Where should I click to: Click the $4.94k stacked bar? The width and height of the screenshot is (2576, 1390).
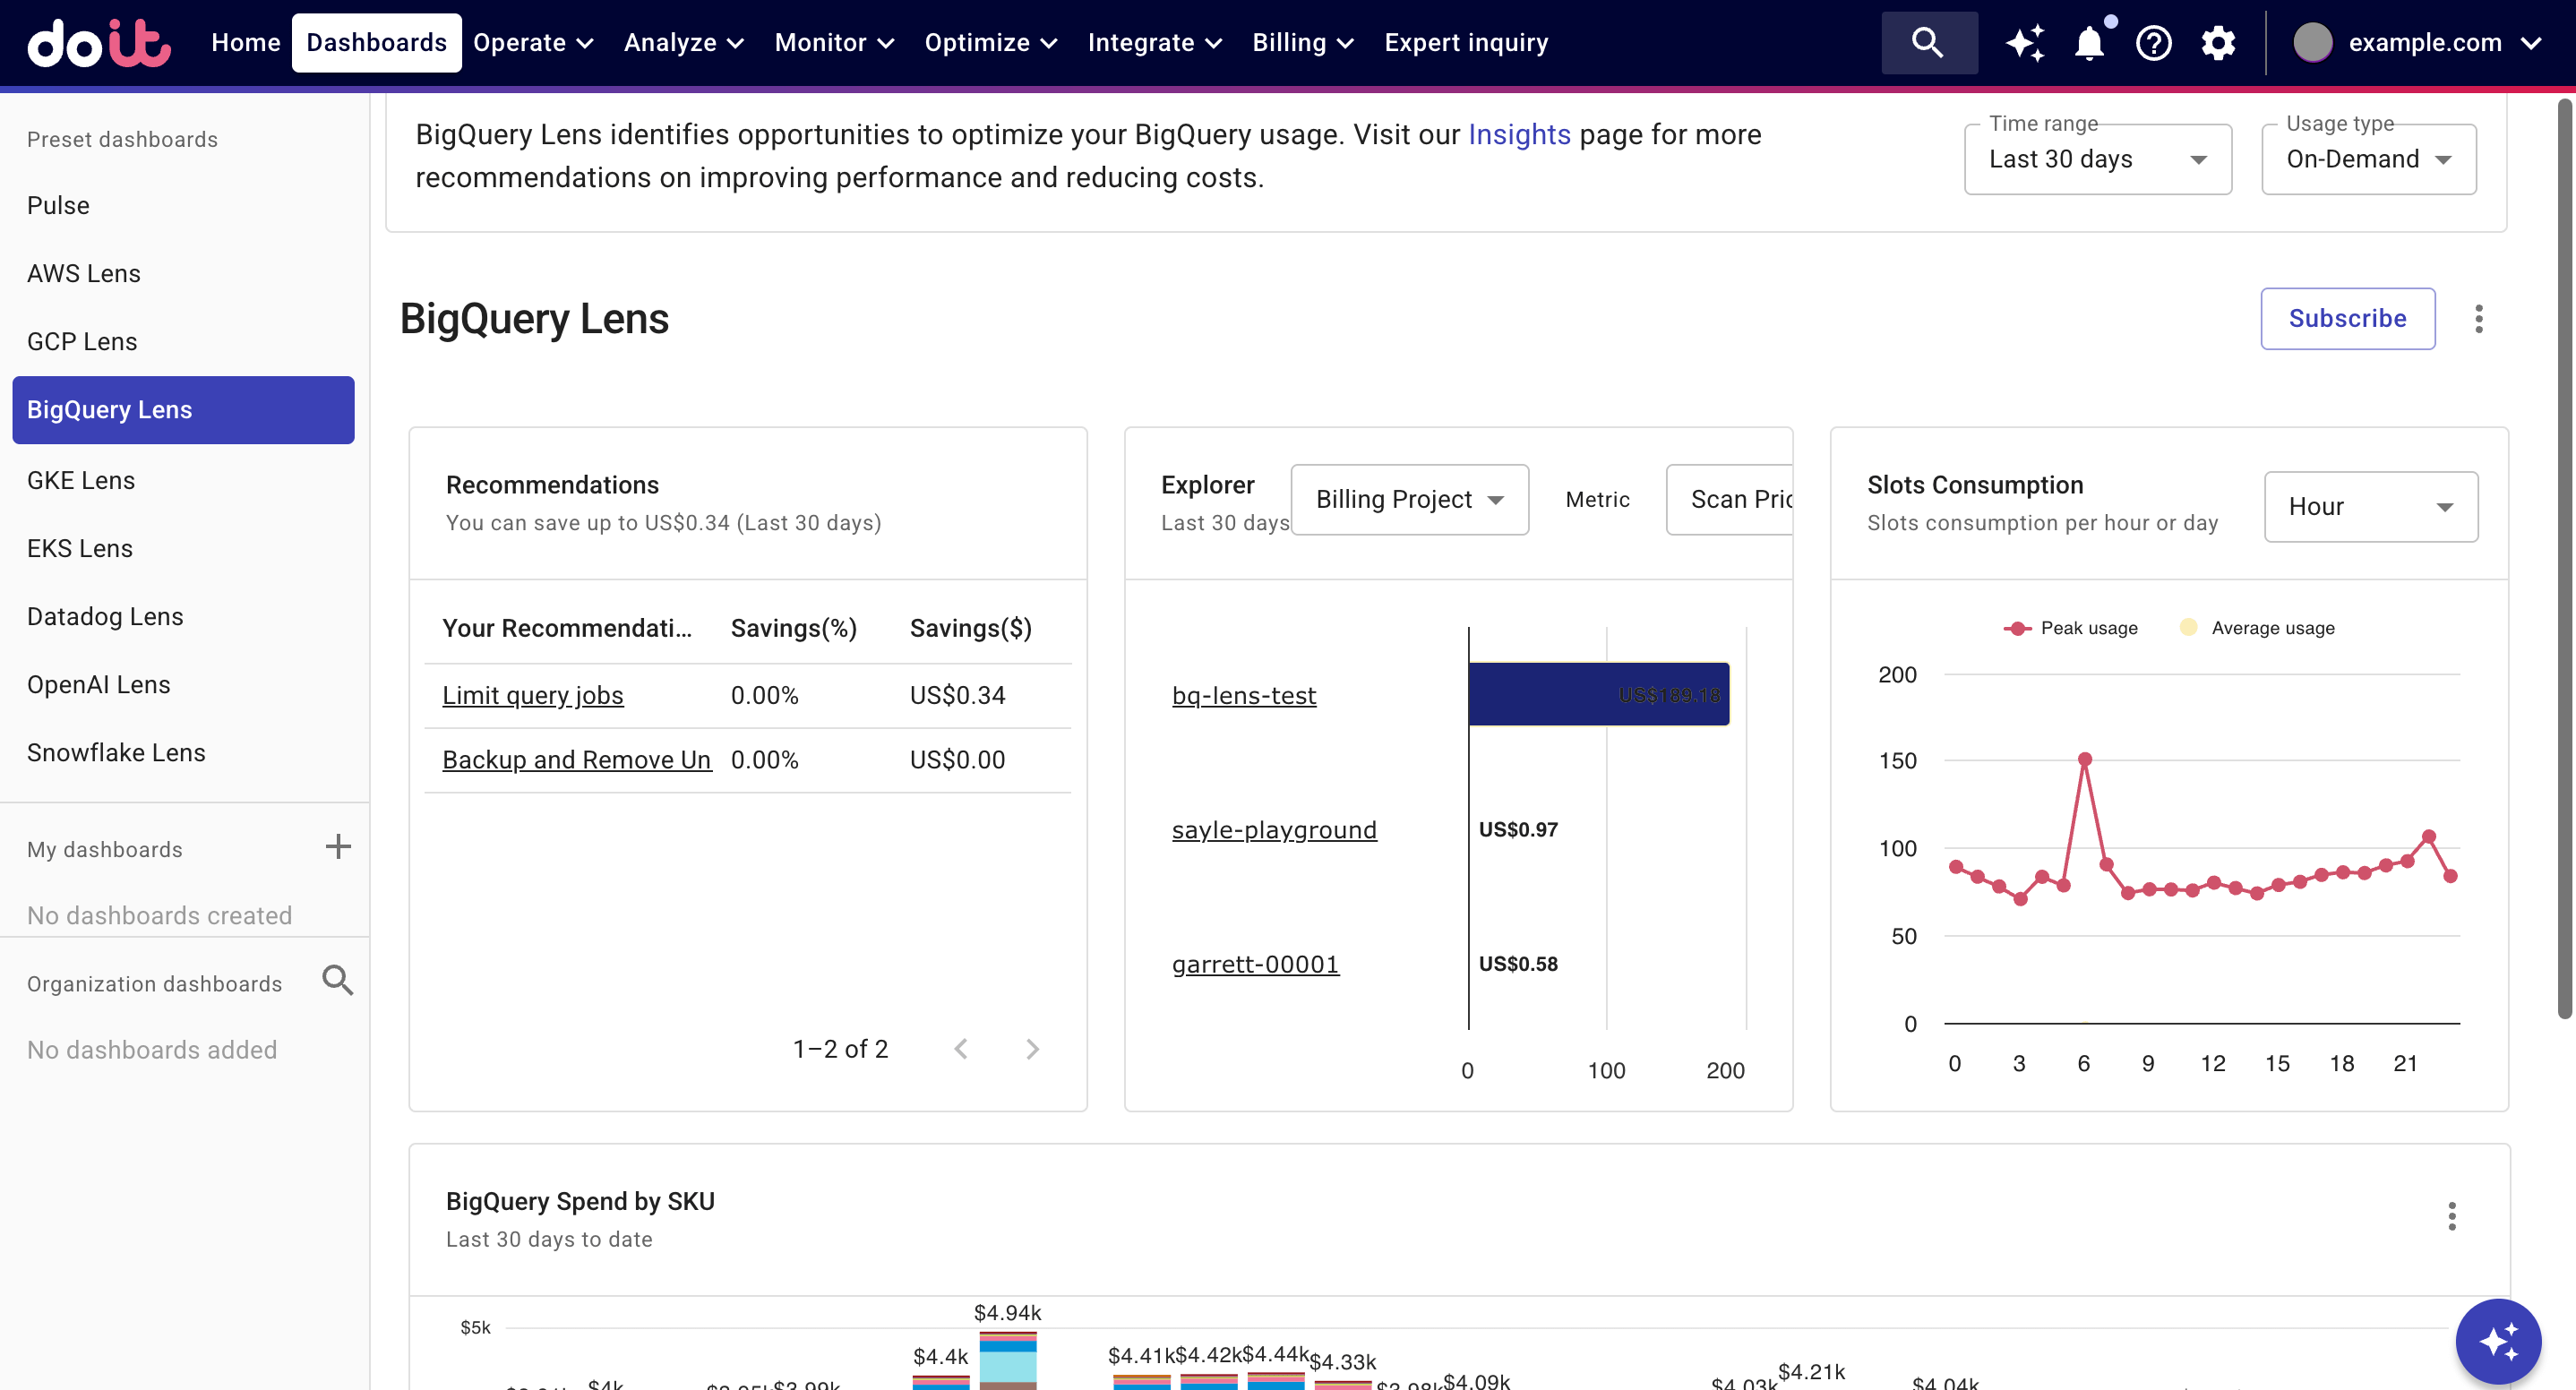coord(1008,1360)
